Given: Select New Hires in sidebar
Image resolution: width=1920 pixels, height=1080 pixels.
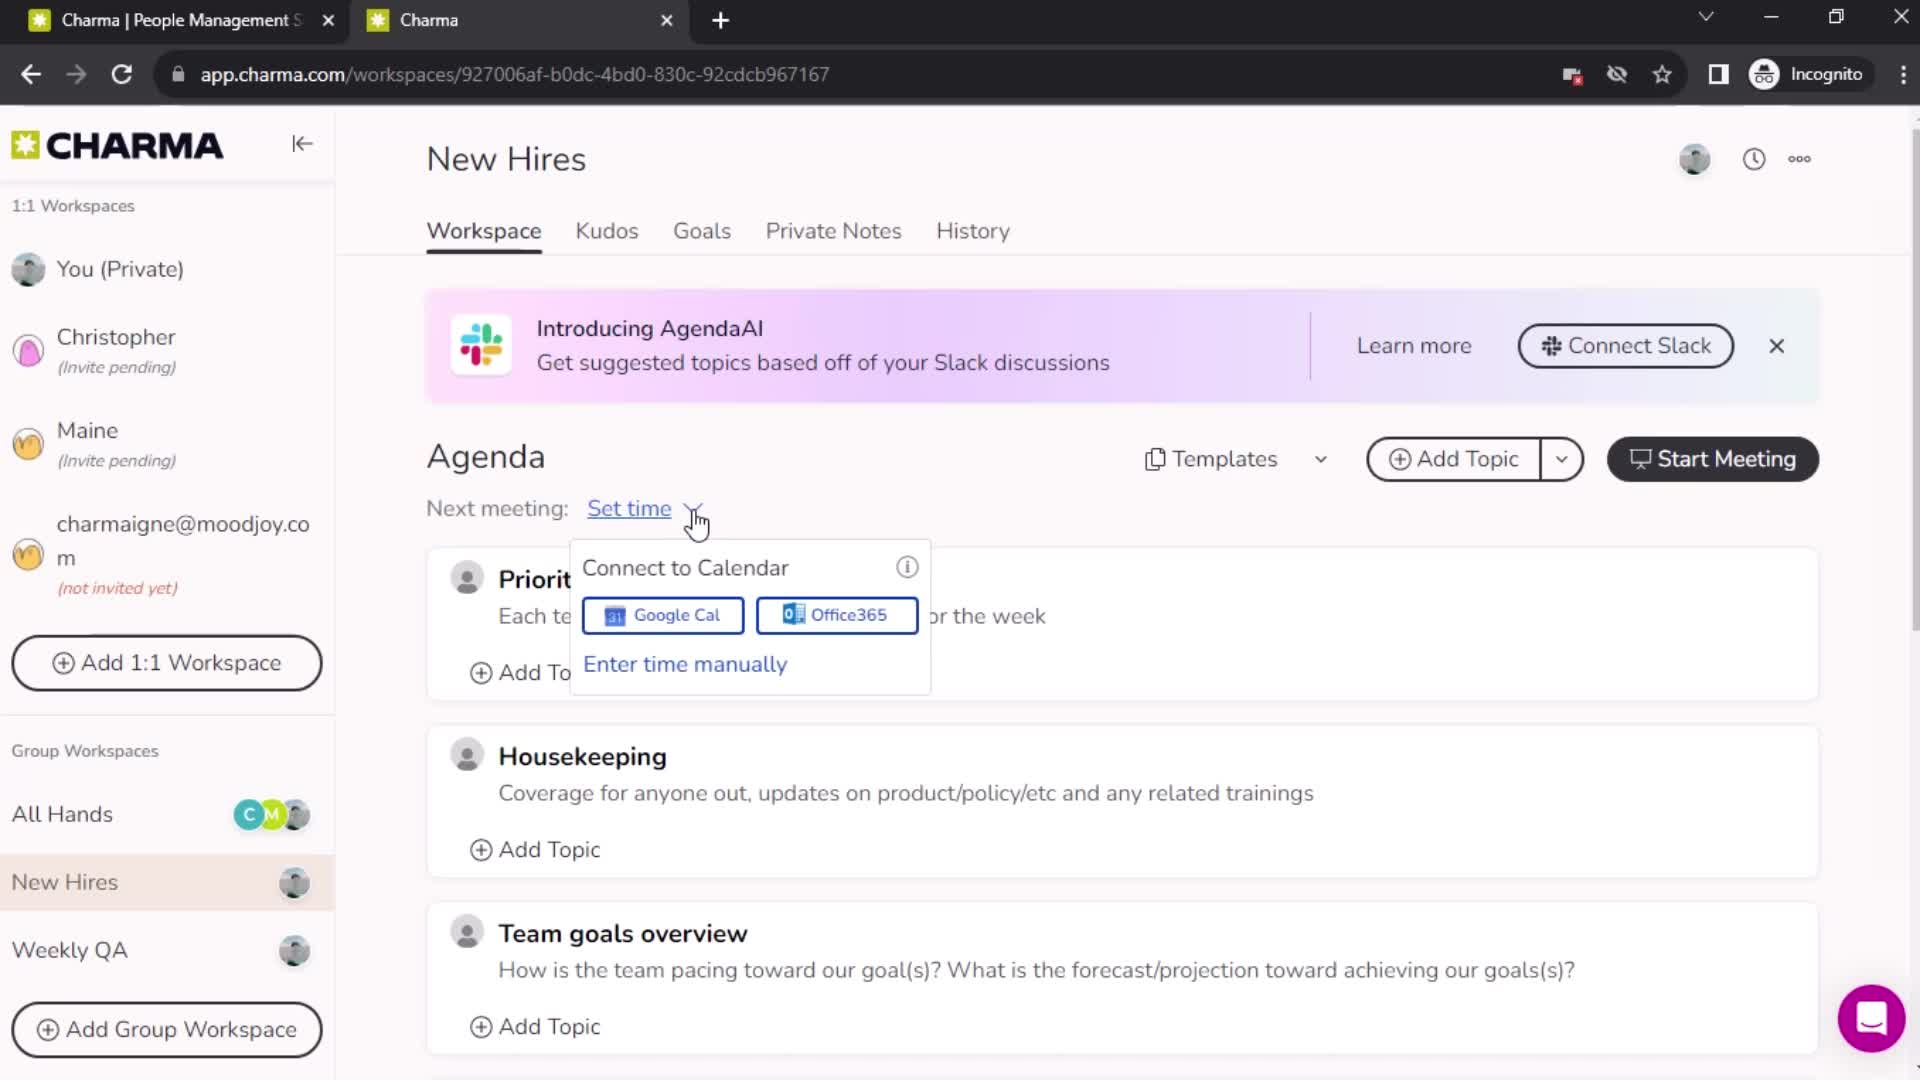Looking at the screenshot, I should coord(167,882).
